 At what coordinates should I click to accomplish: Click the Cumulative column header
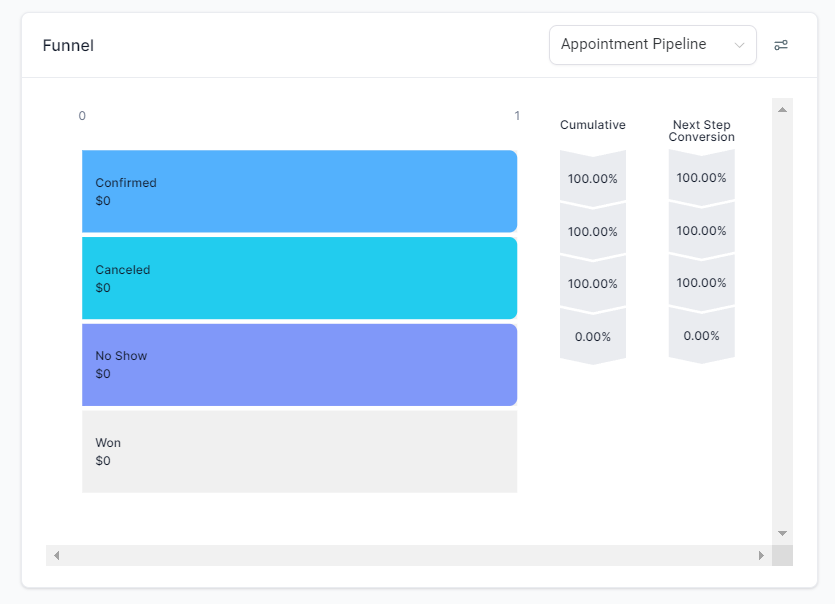pos(593,125)
